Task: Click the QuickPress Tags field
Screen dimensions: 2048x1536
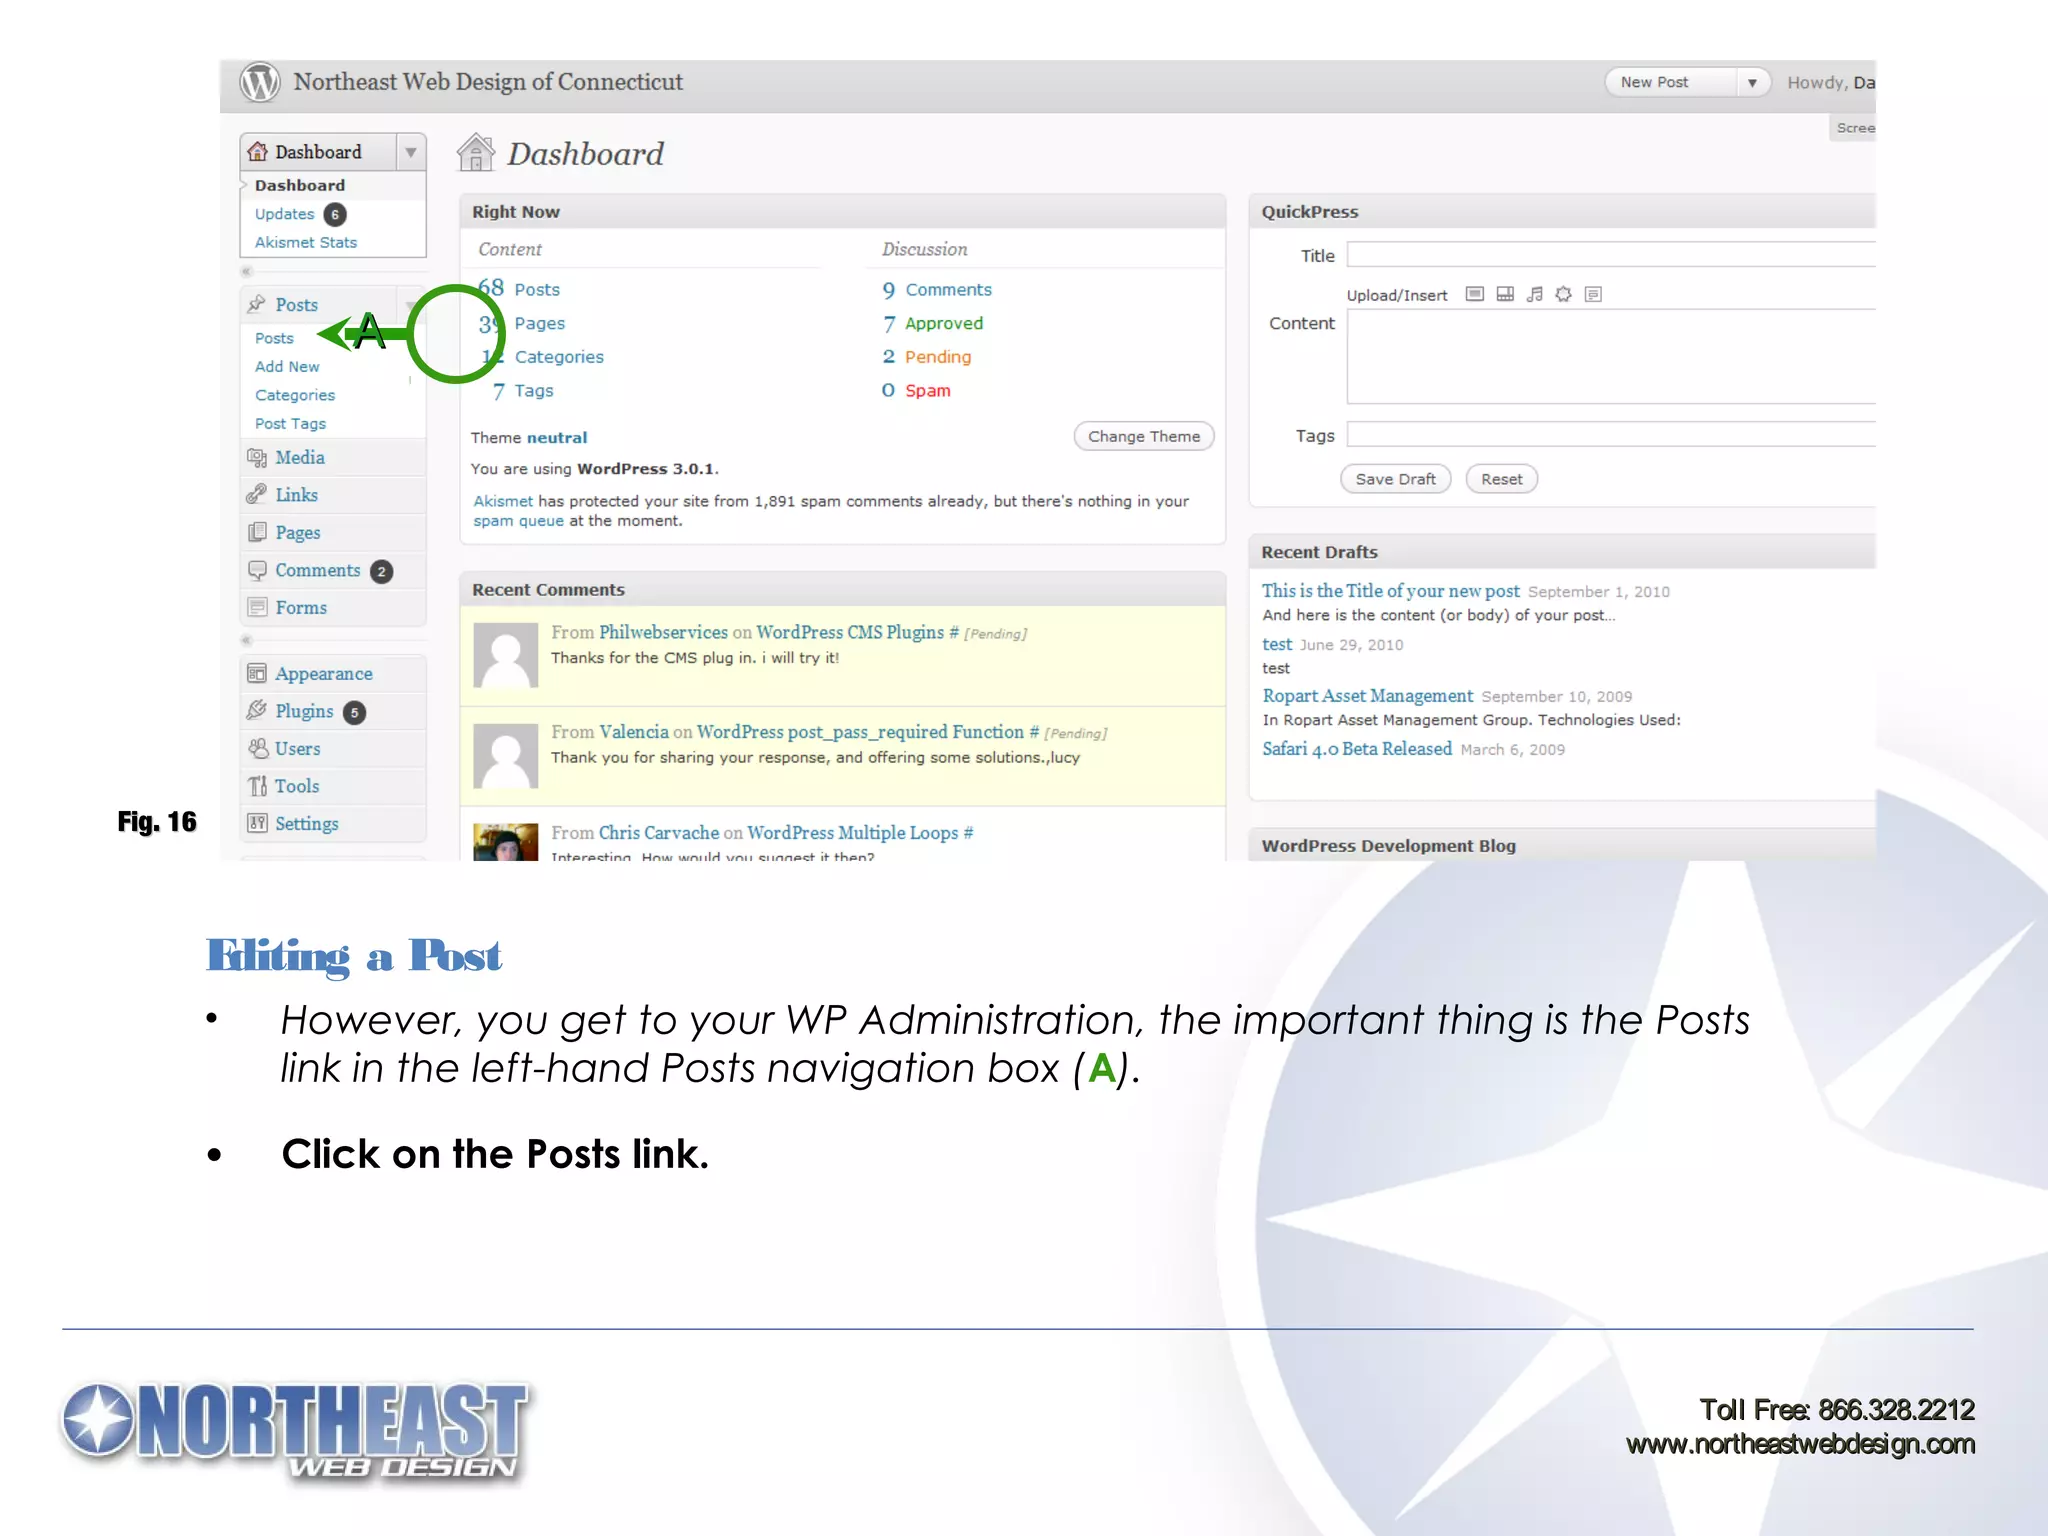Action: pos(1611,434)
